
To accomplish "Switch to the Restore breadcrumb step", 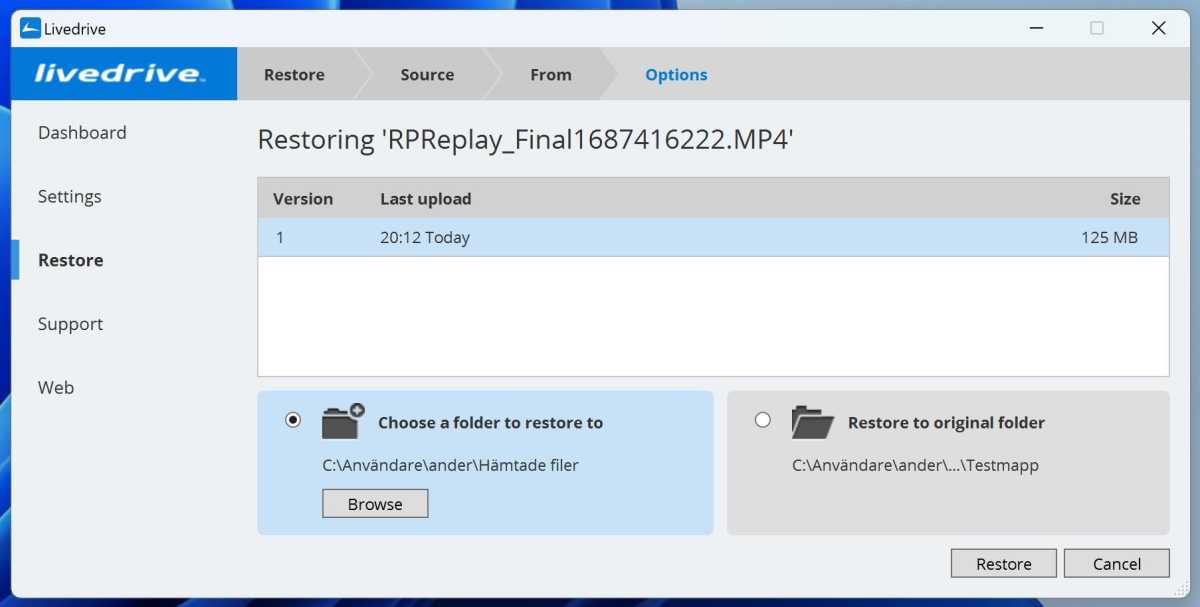I will pos(294,74).
